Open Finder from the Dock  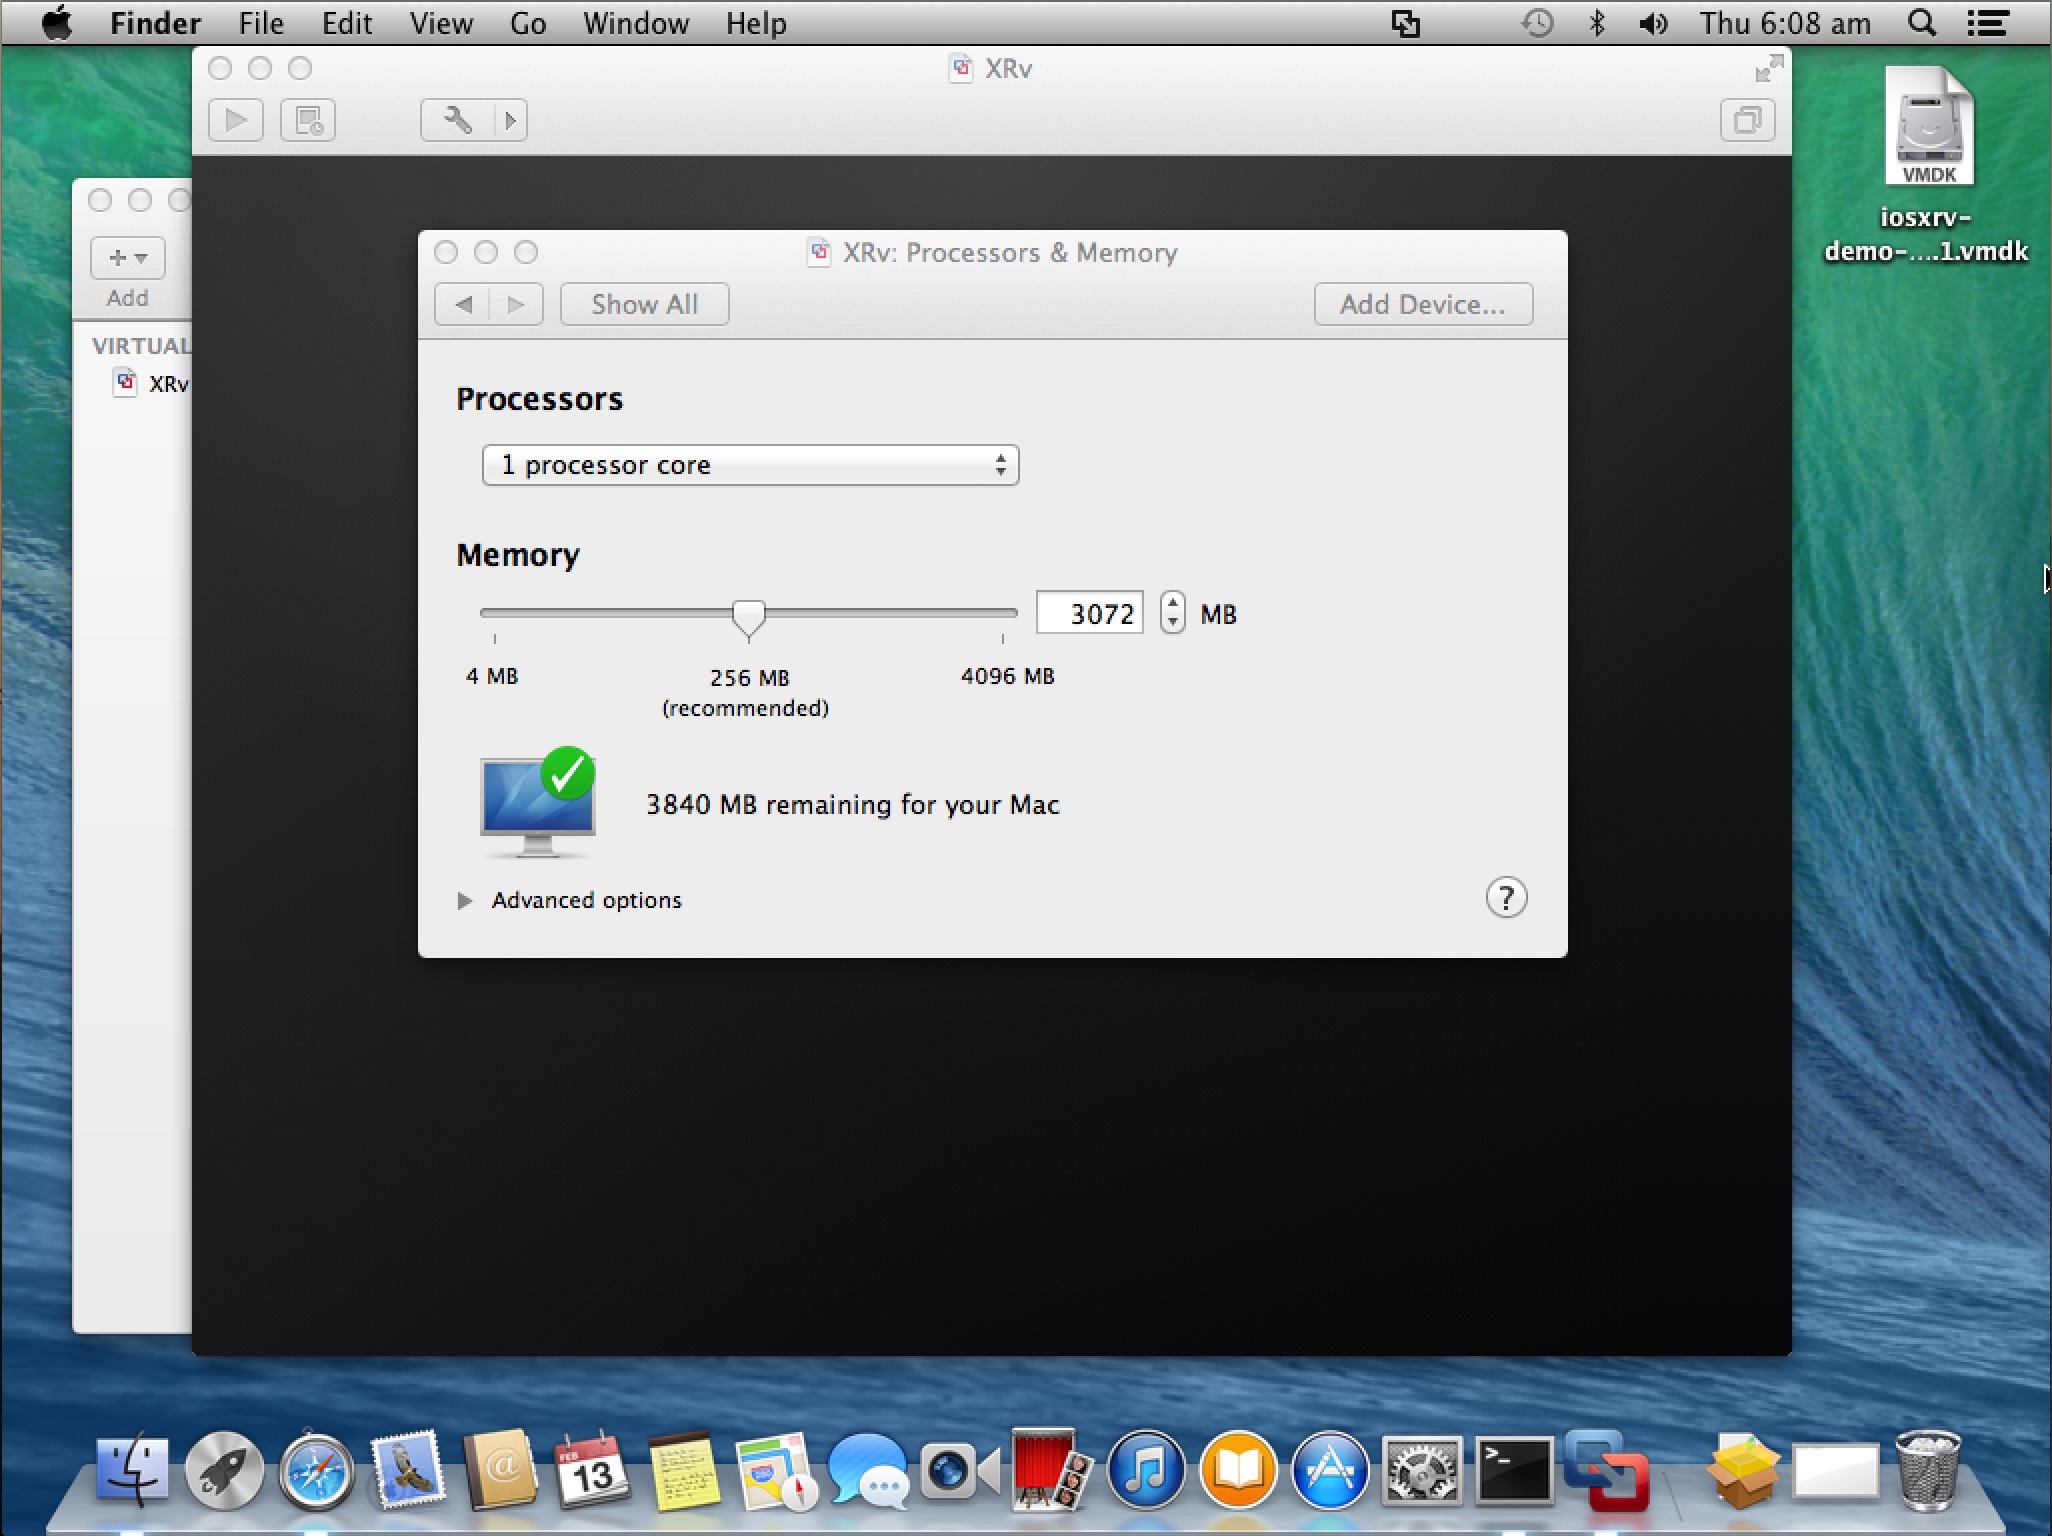click(132, 1470)
